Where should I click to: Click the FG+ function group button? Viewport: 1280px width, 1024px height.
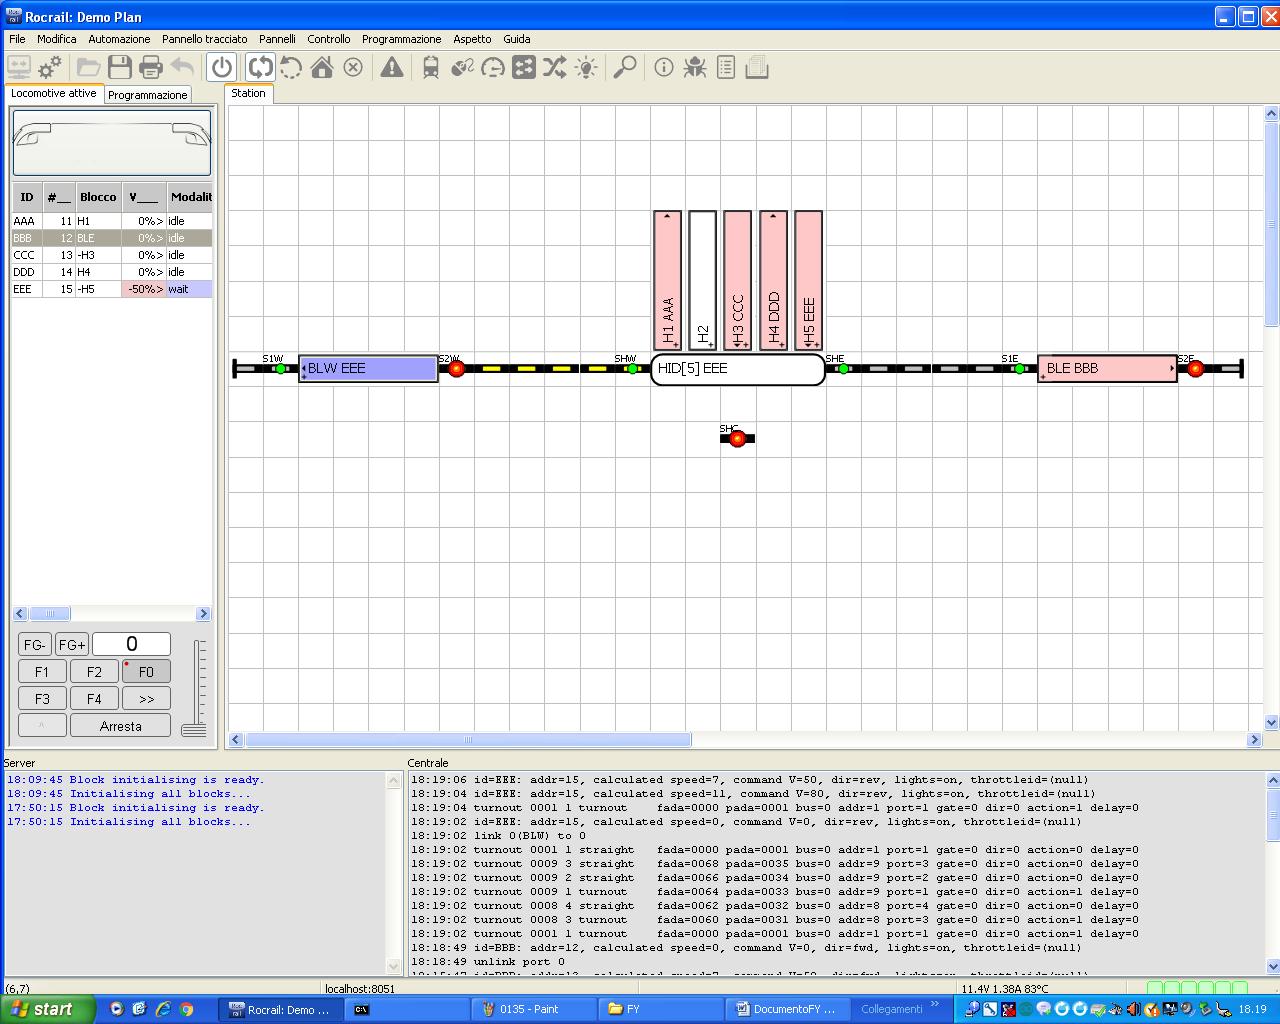click(72, 644)
